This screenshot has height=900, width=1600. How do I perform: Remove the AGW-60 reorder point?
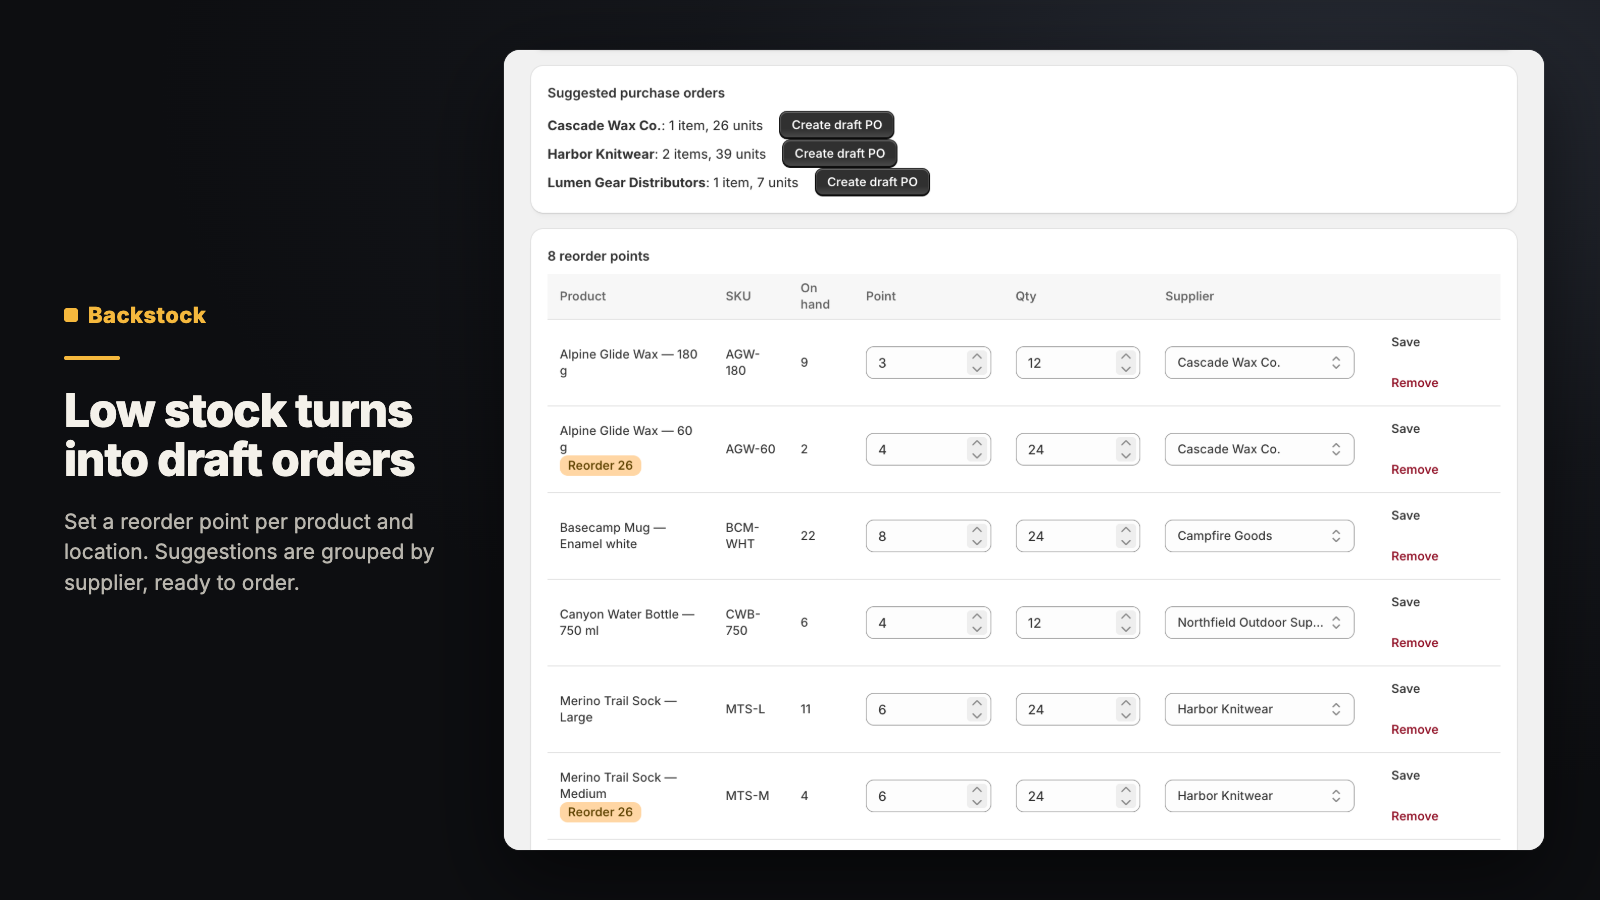(1414, 470)
